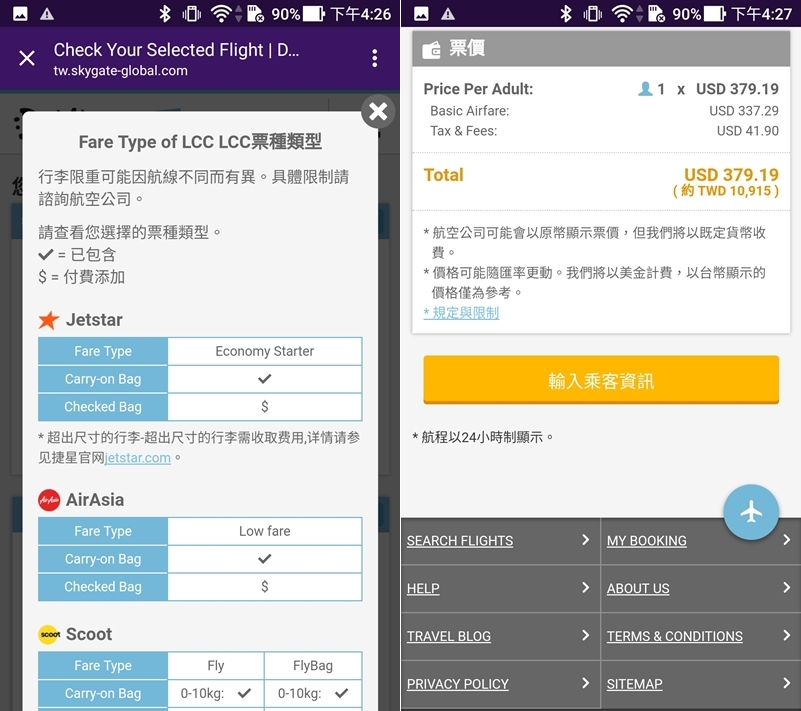Tap the 輸入乘客資訊 button
This screenshot has height=711, width=801.
point(601,380)
